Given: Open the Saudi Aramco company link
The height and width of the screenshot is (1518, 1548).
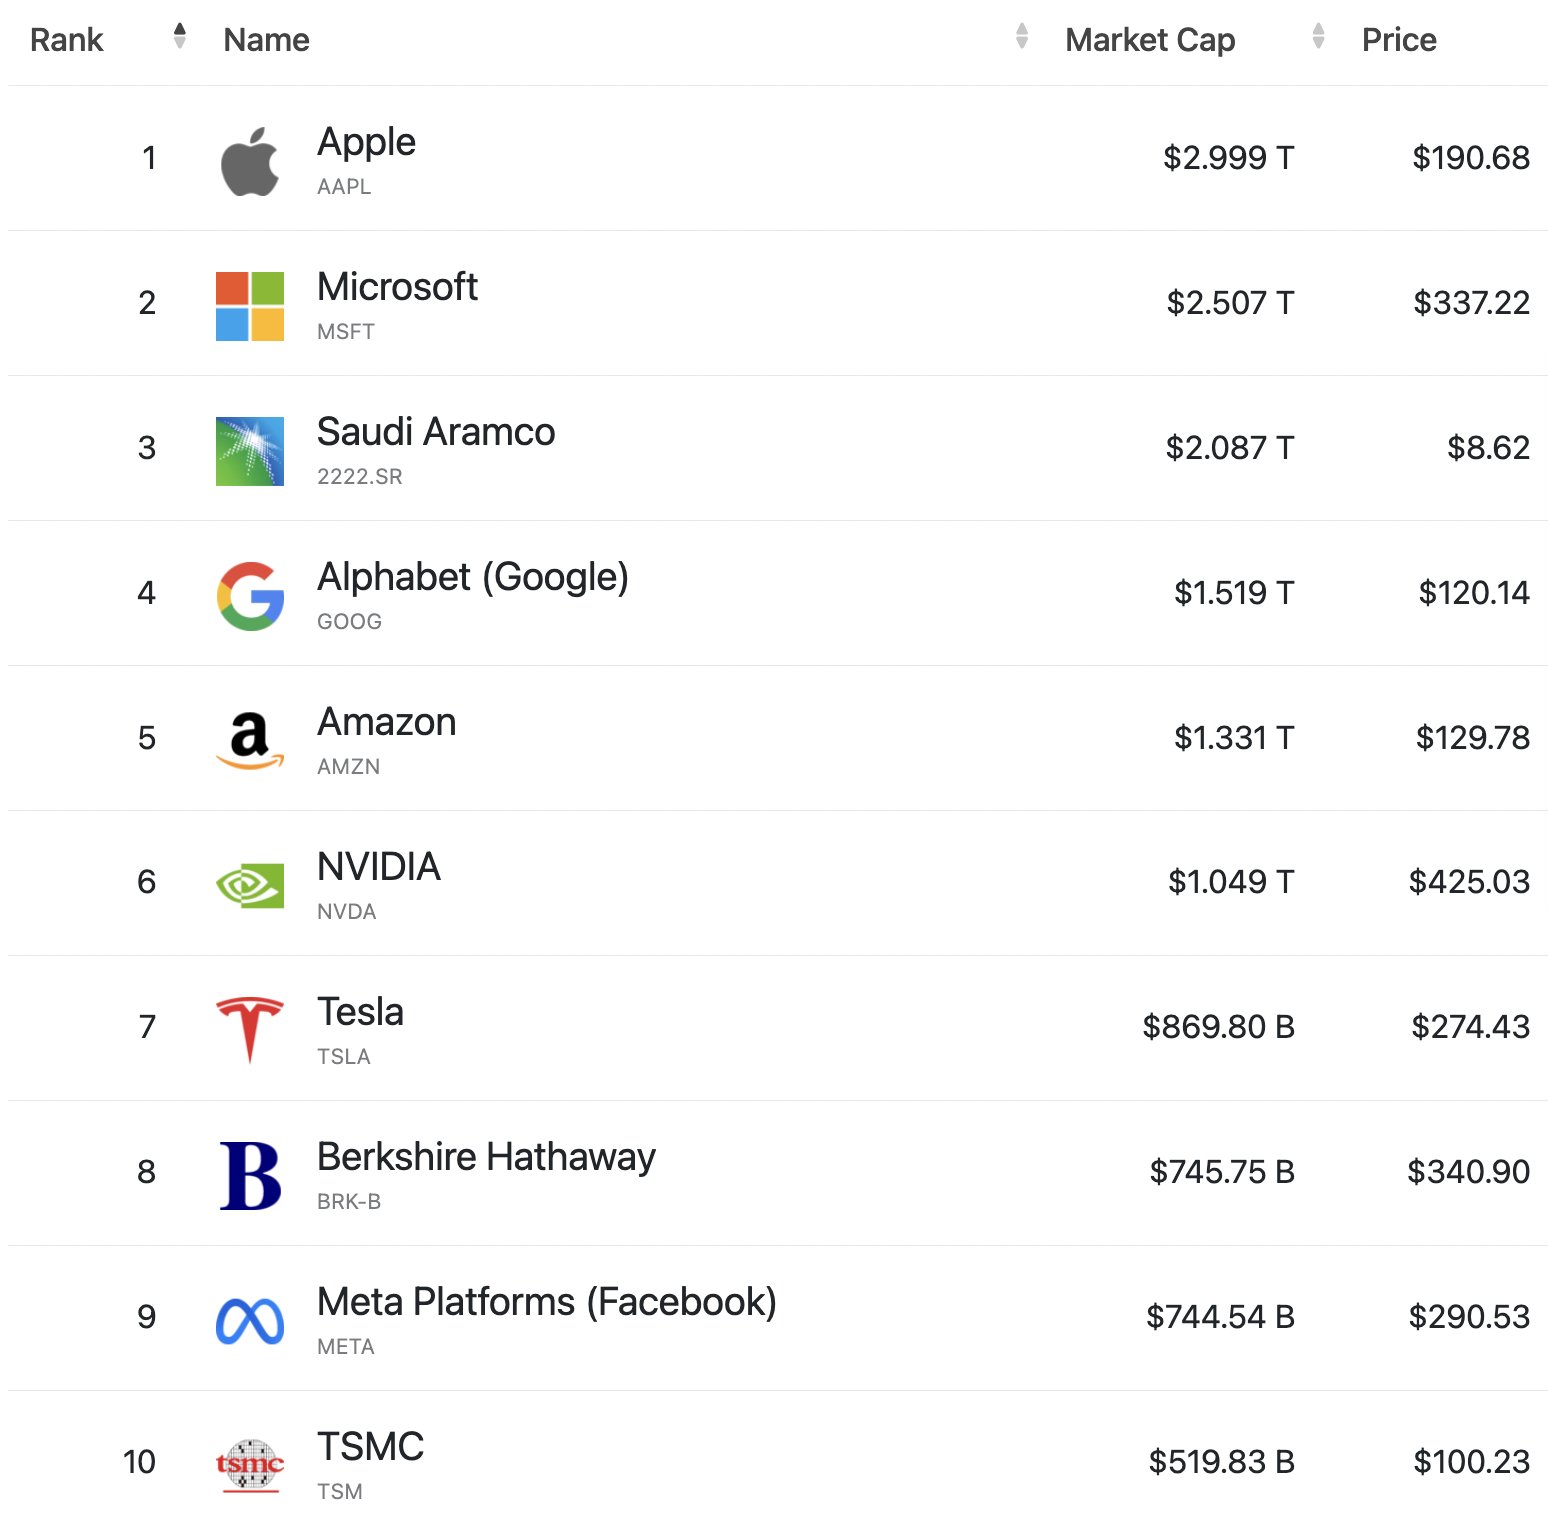Looking at the screenshot, I should tap(436, 432).
